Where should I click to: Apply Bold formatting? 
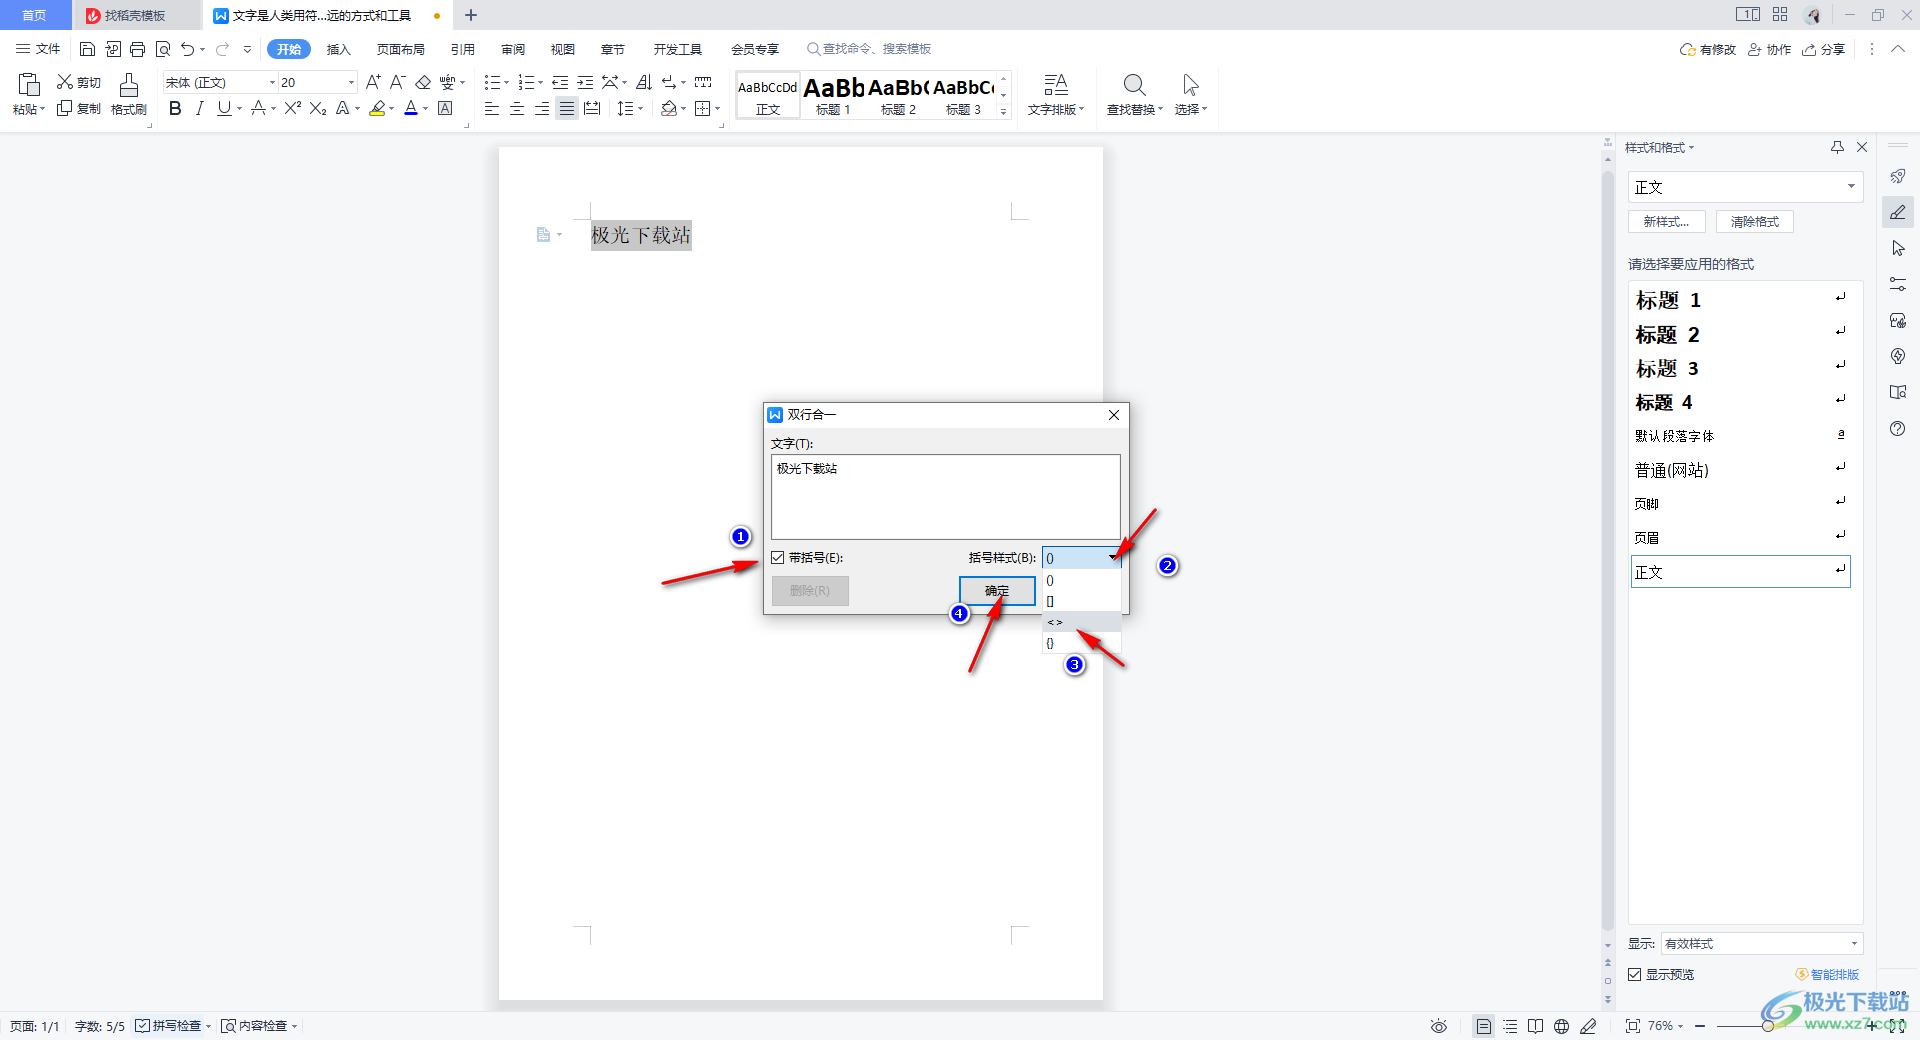[x=175, y=108]
